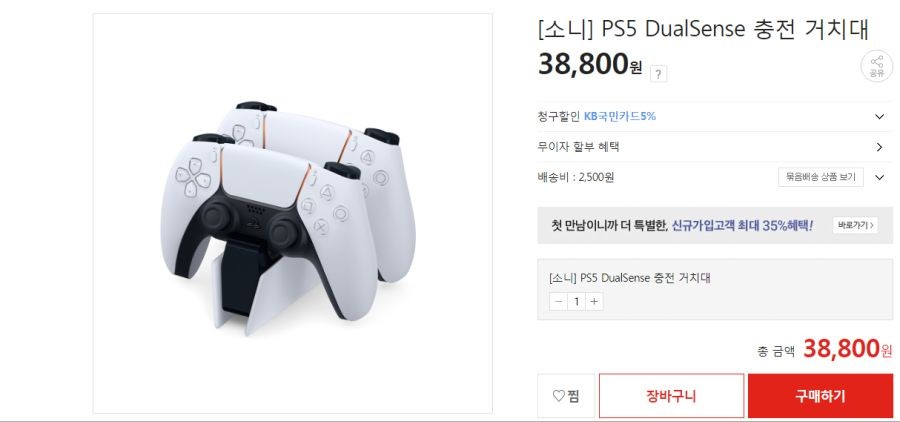The image size is (900, 422).
Task: Click the heart 찜 wishlist button
Action: (566, 396)
